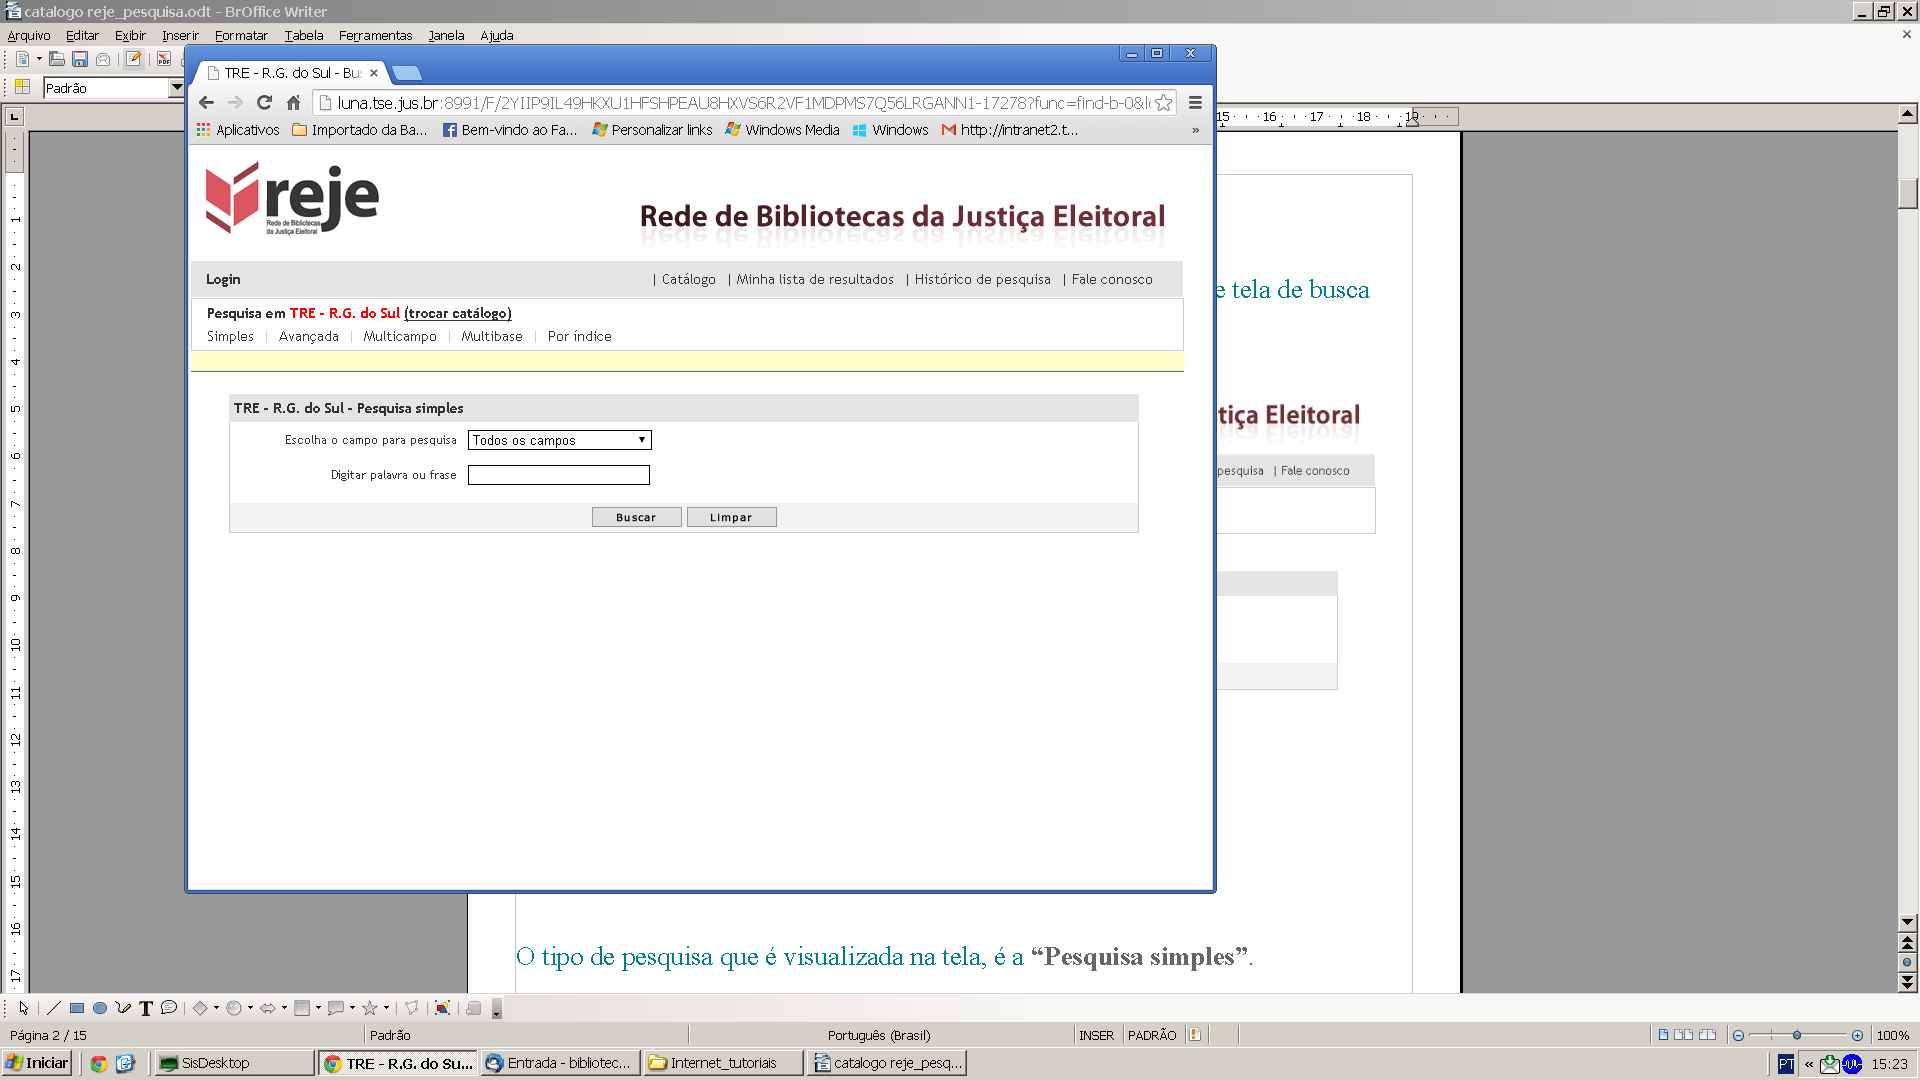Click the Login link
This screenshot has width=1920, height=1080.
(x=223, y=280)
